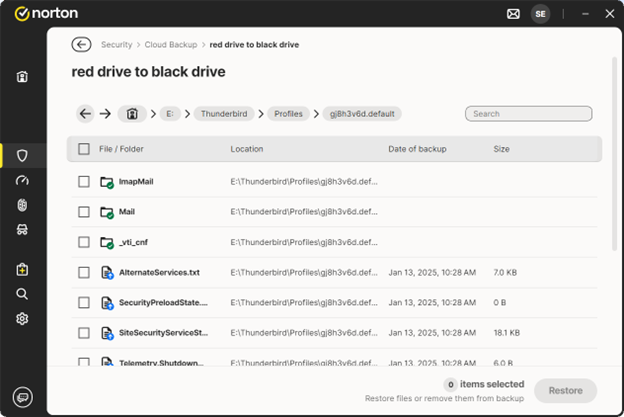This screenshot has width=624, height=417.
Task: Open the Mail folder
Action: point(127,212)
